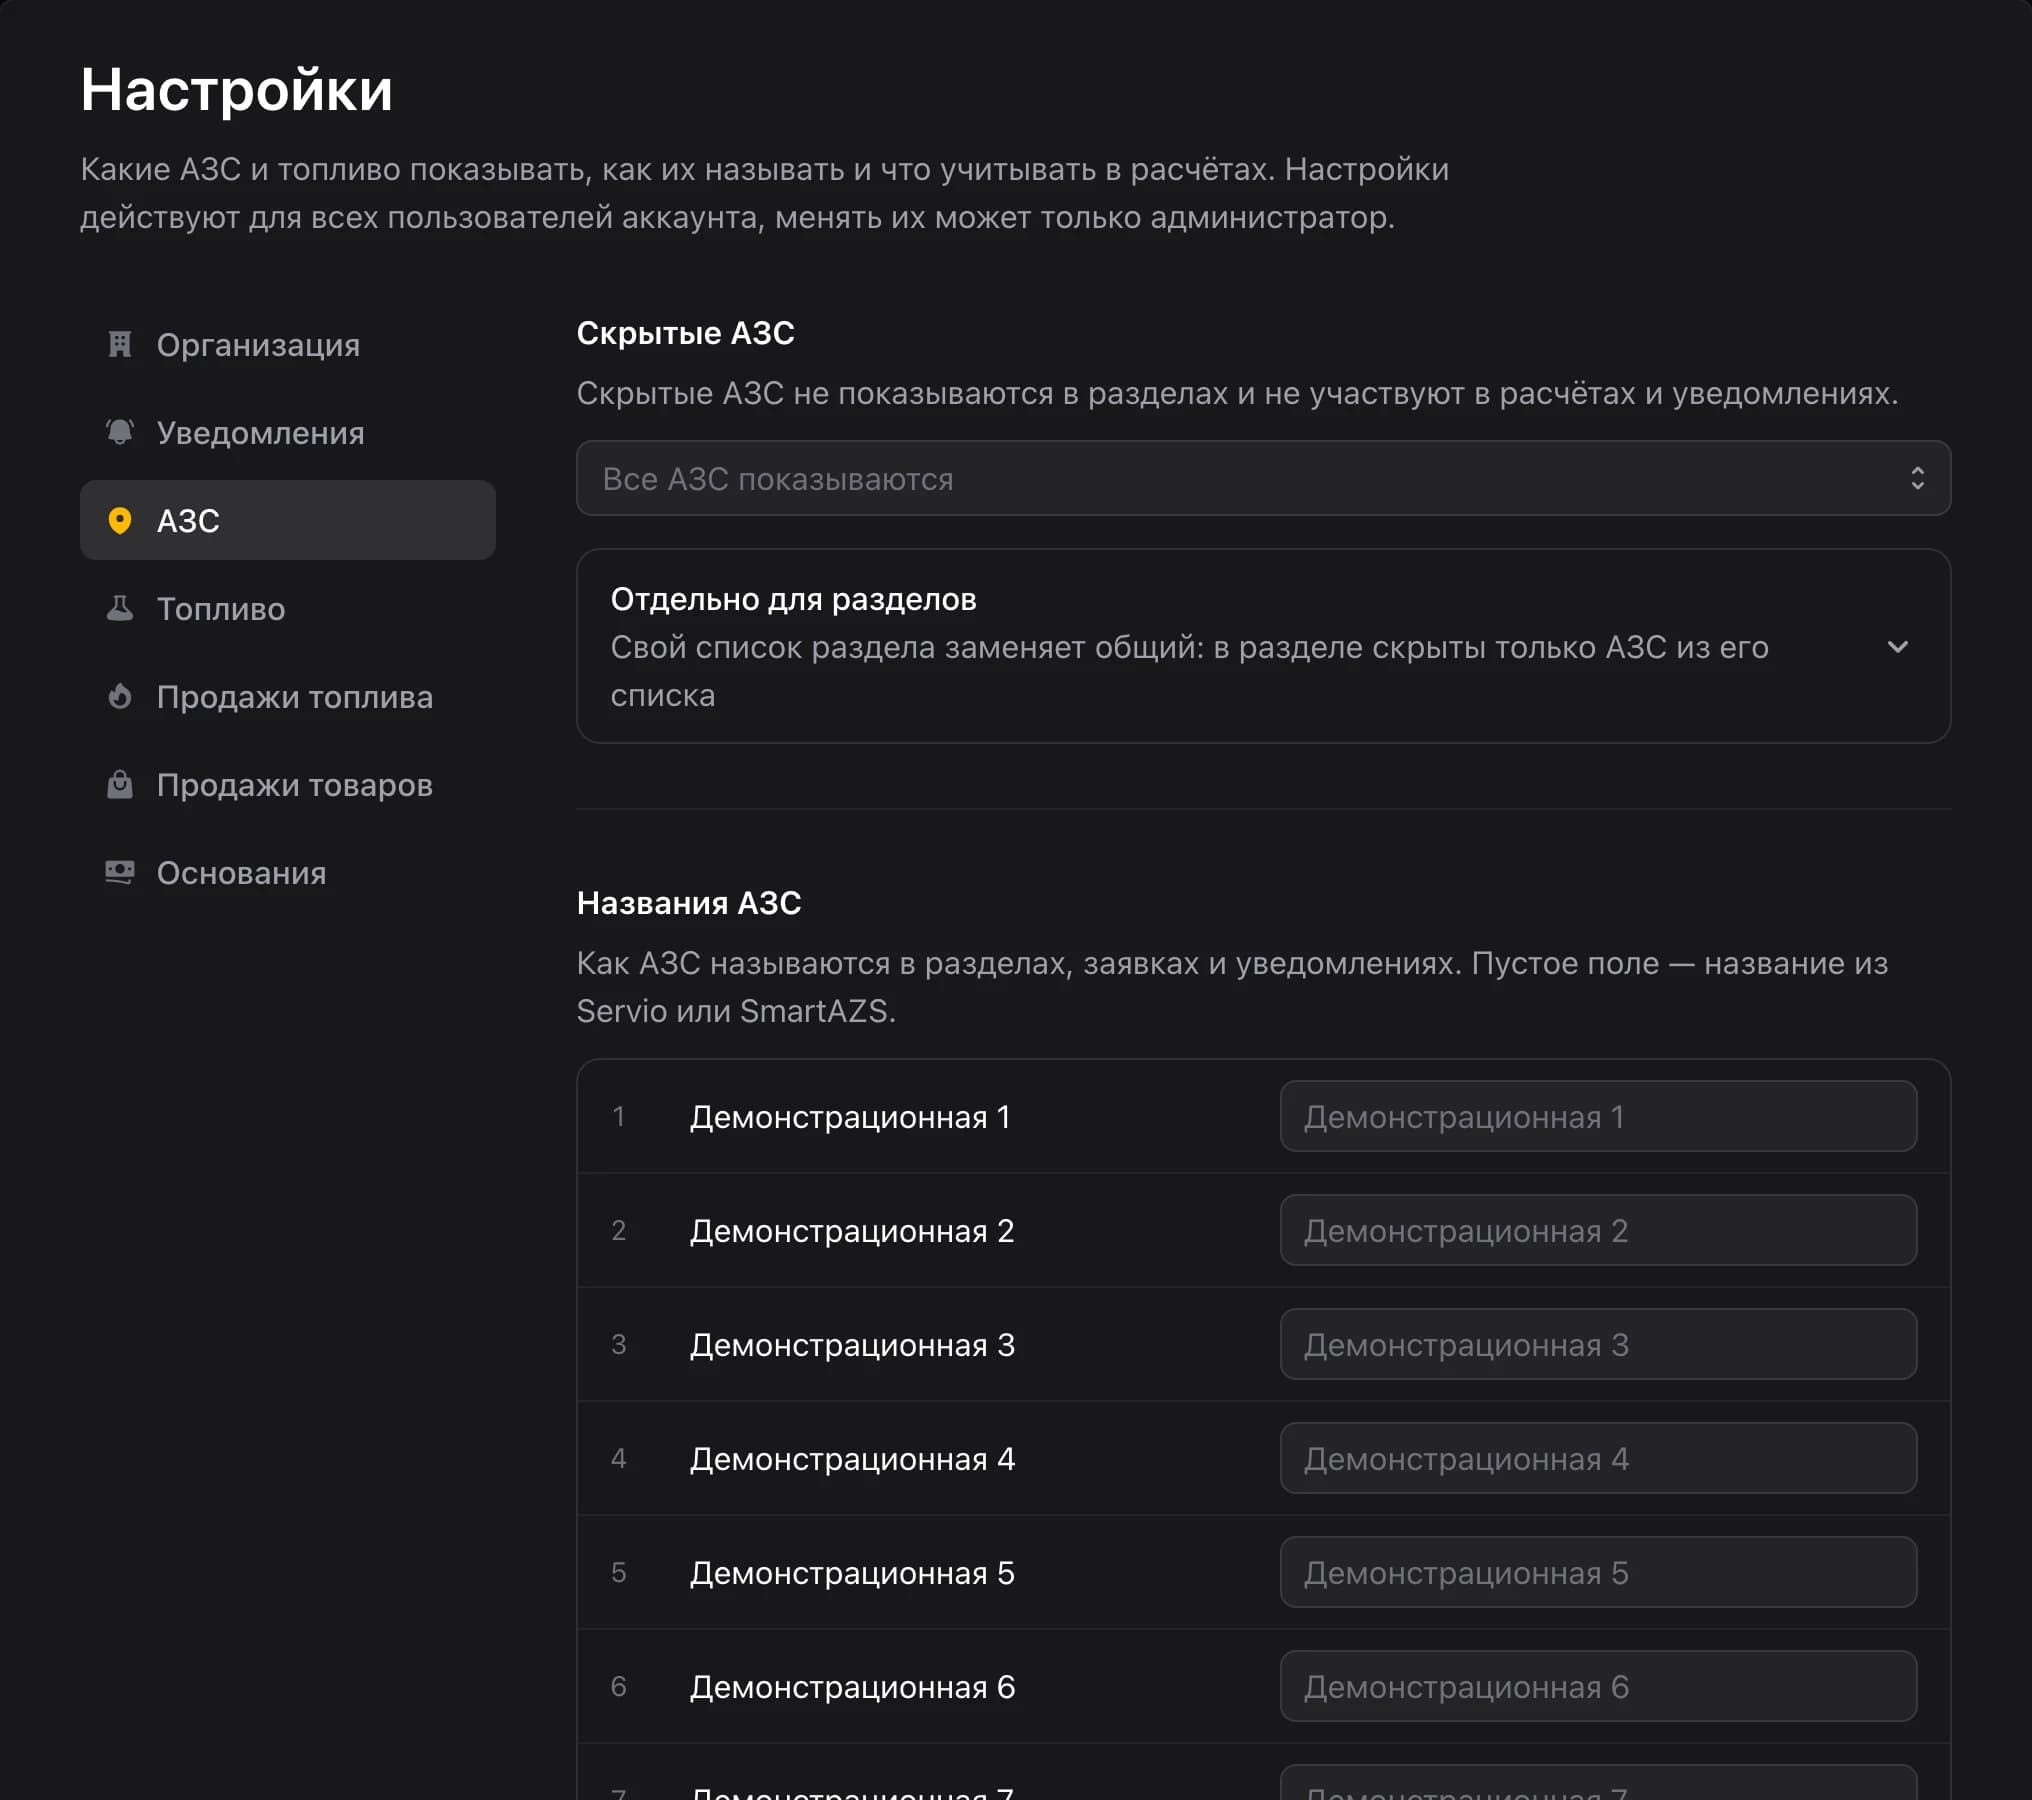Click the Демонстрационная 6 row label
The height and width of the screenshot is (1800, 2032).
[x=852, y=1687]
